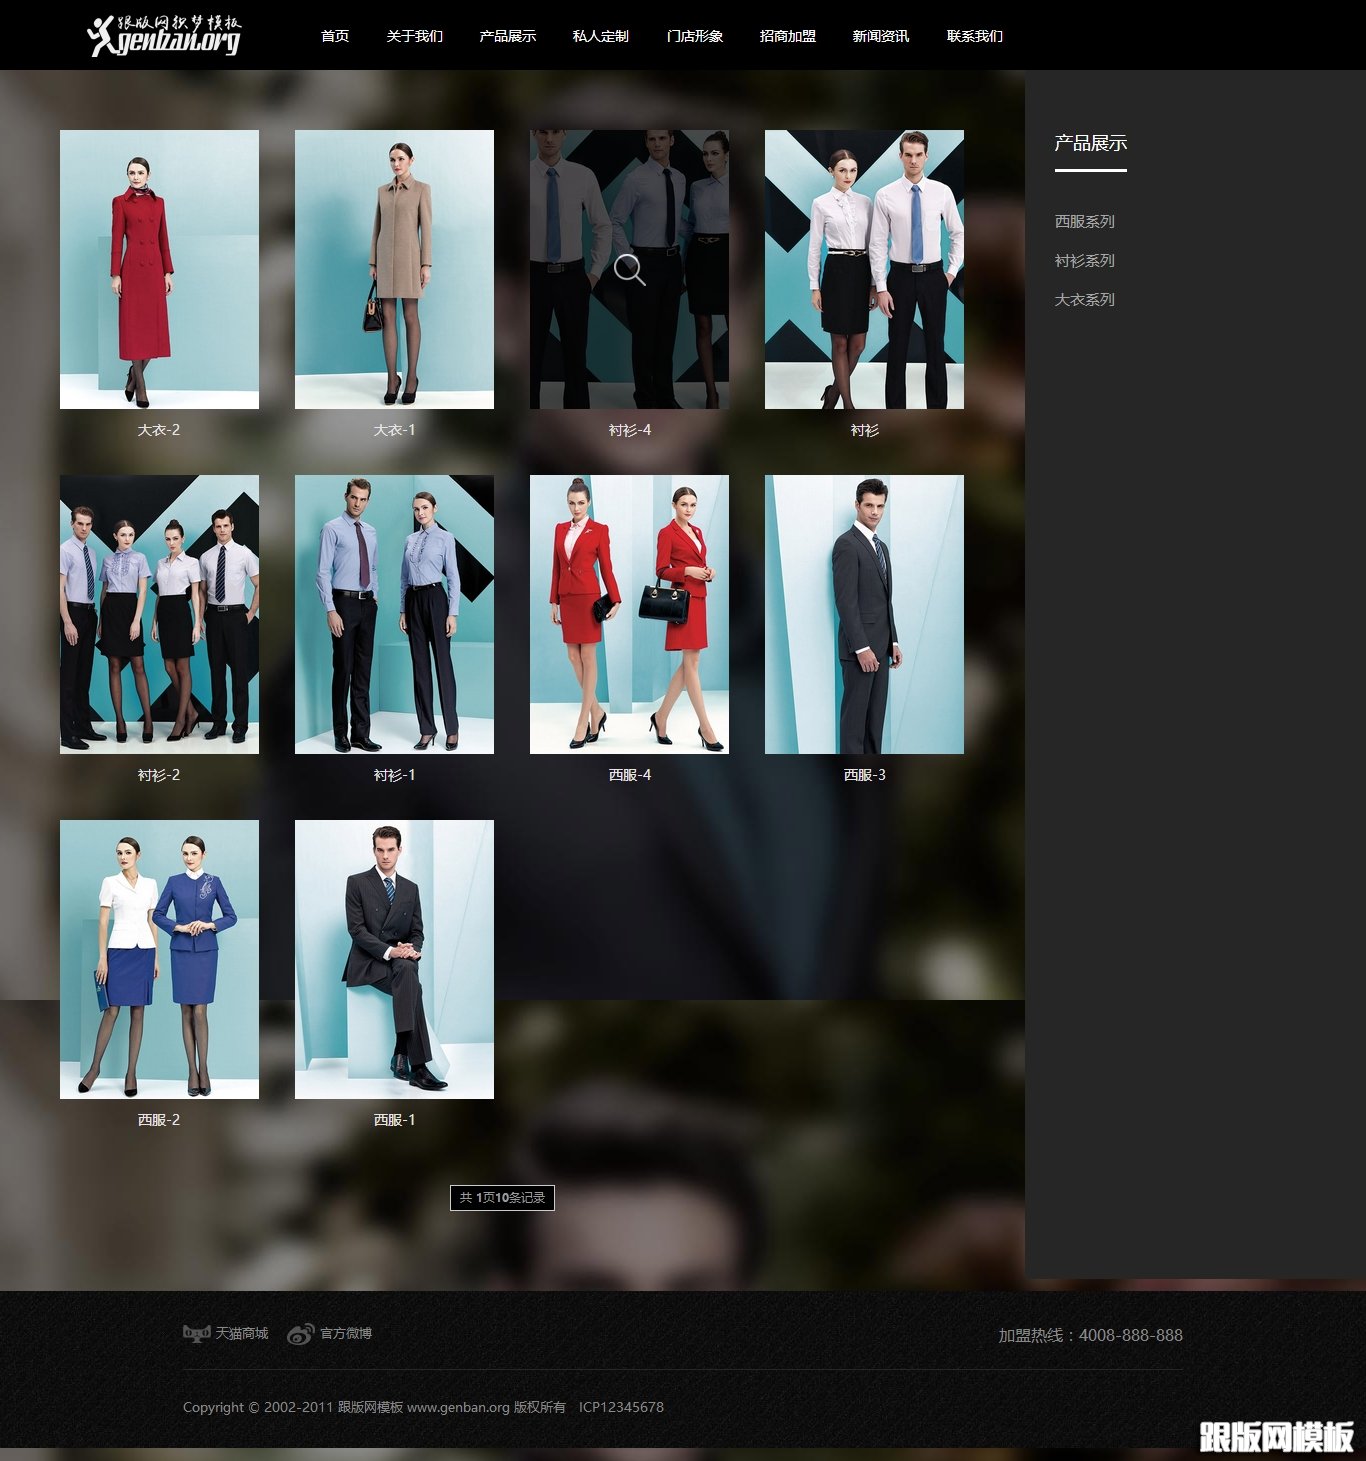Open the 衬衫-2 group of four thumbnail

click(159, 614)
